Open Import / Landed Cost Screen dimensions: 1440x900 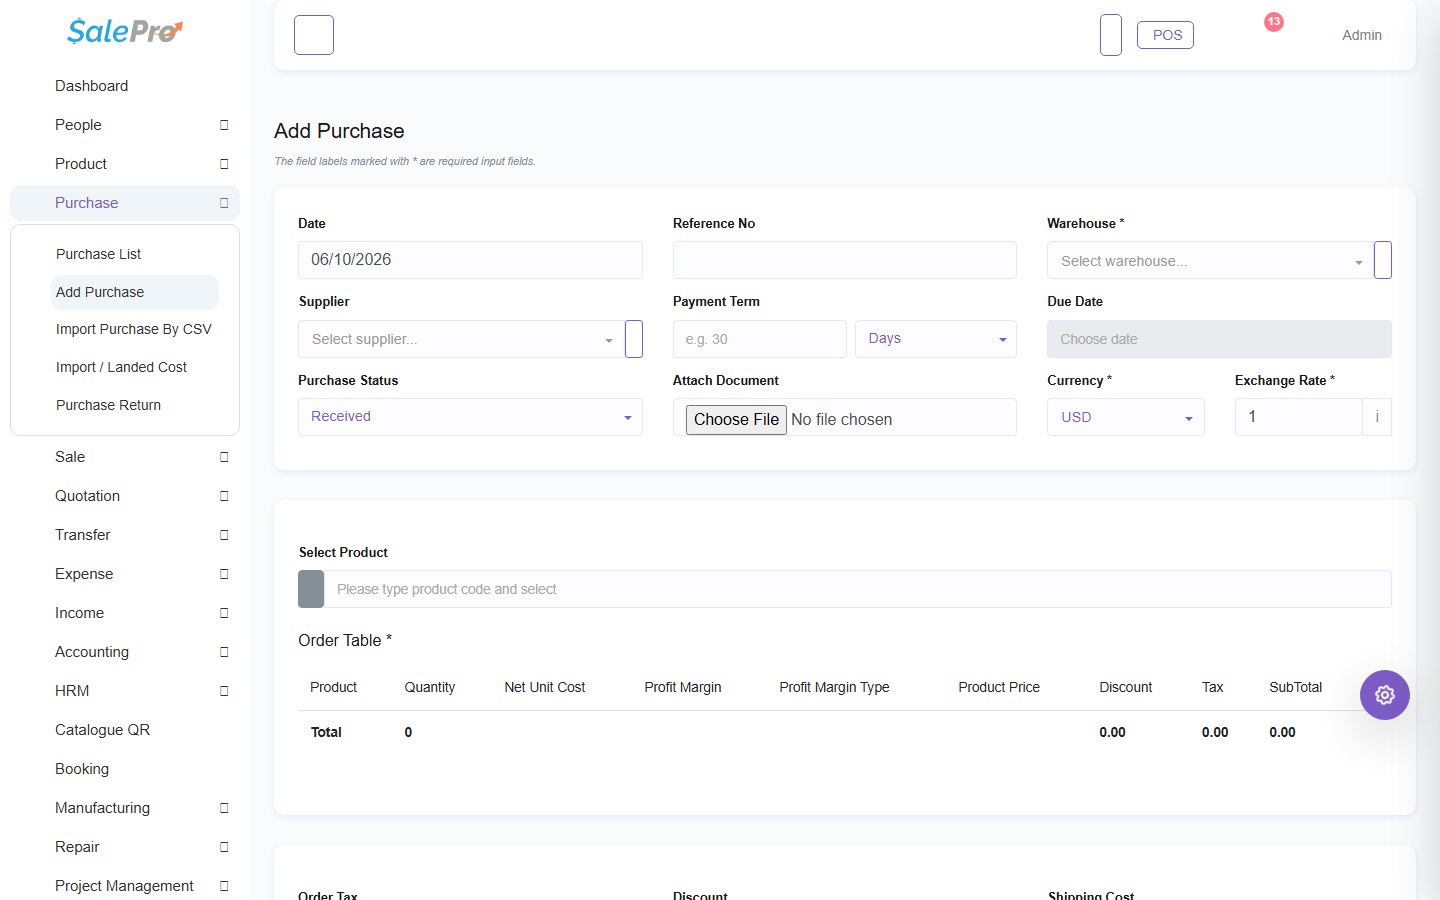point(135,367)
